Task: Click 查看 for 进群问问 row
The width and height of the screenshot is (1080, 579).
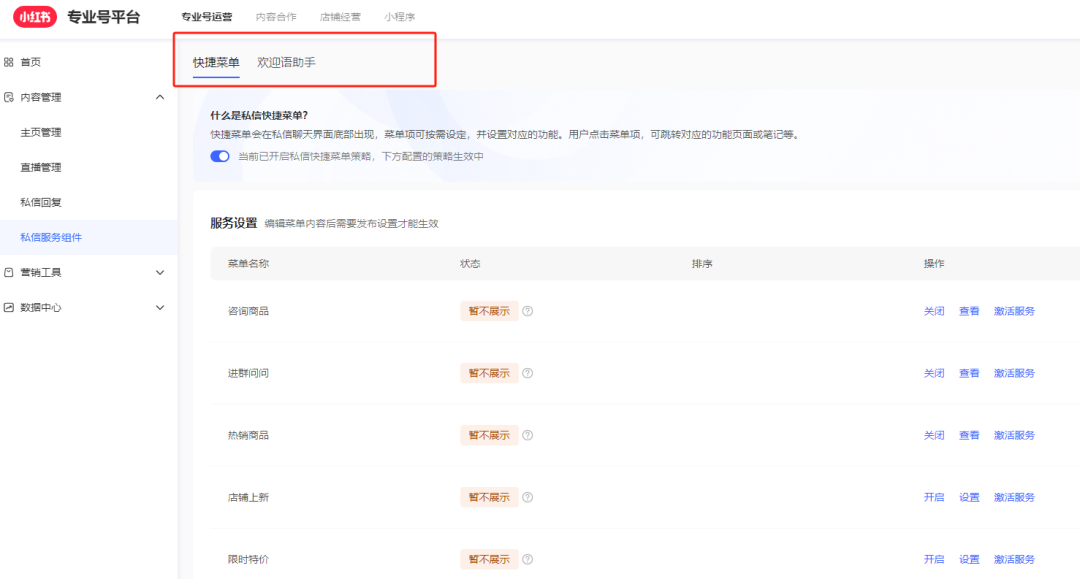Action: point(969,373)
